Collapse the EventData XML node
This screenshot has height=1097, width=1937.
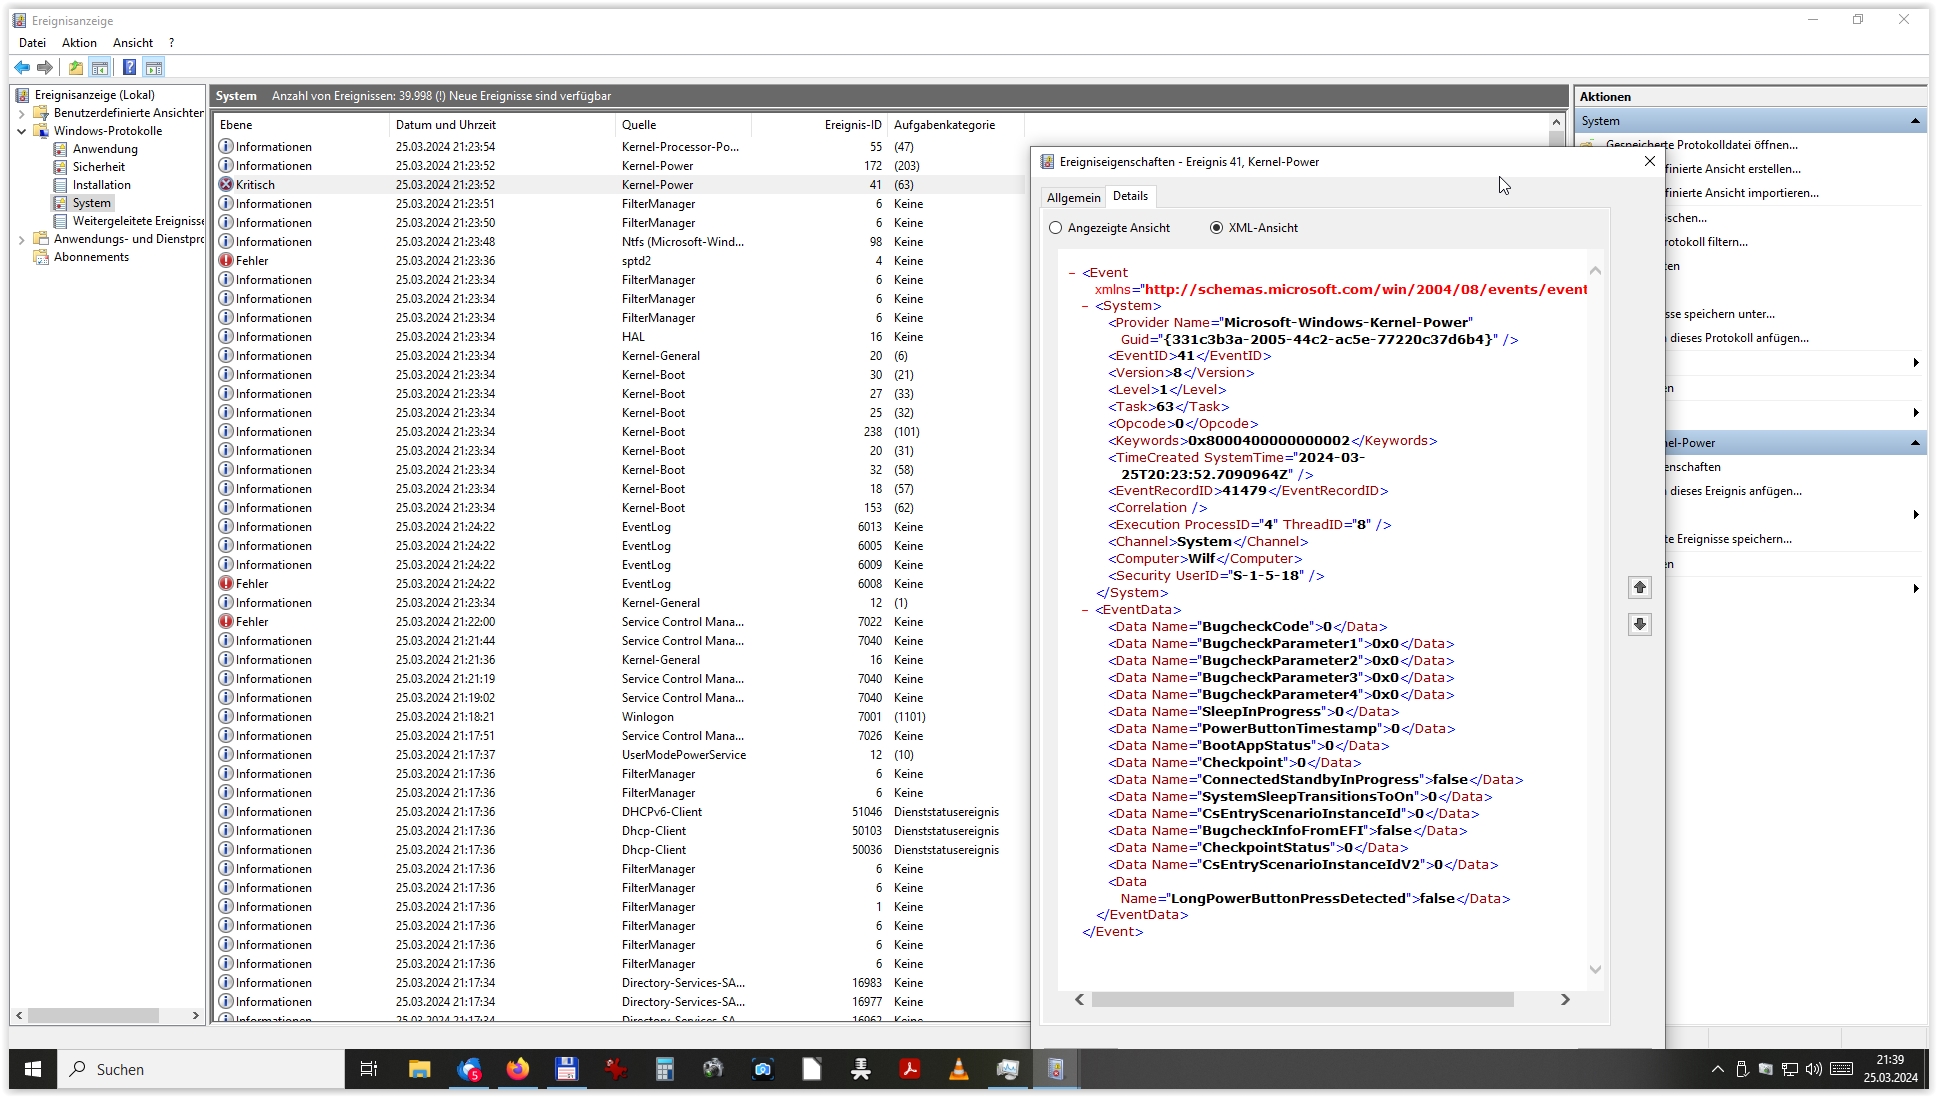[x=1085, y=610]
